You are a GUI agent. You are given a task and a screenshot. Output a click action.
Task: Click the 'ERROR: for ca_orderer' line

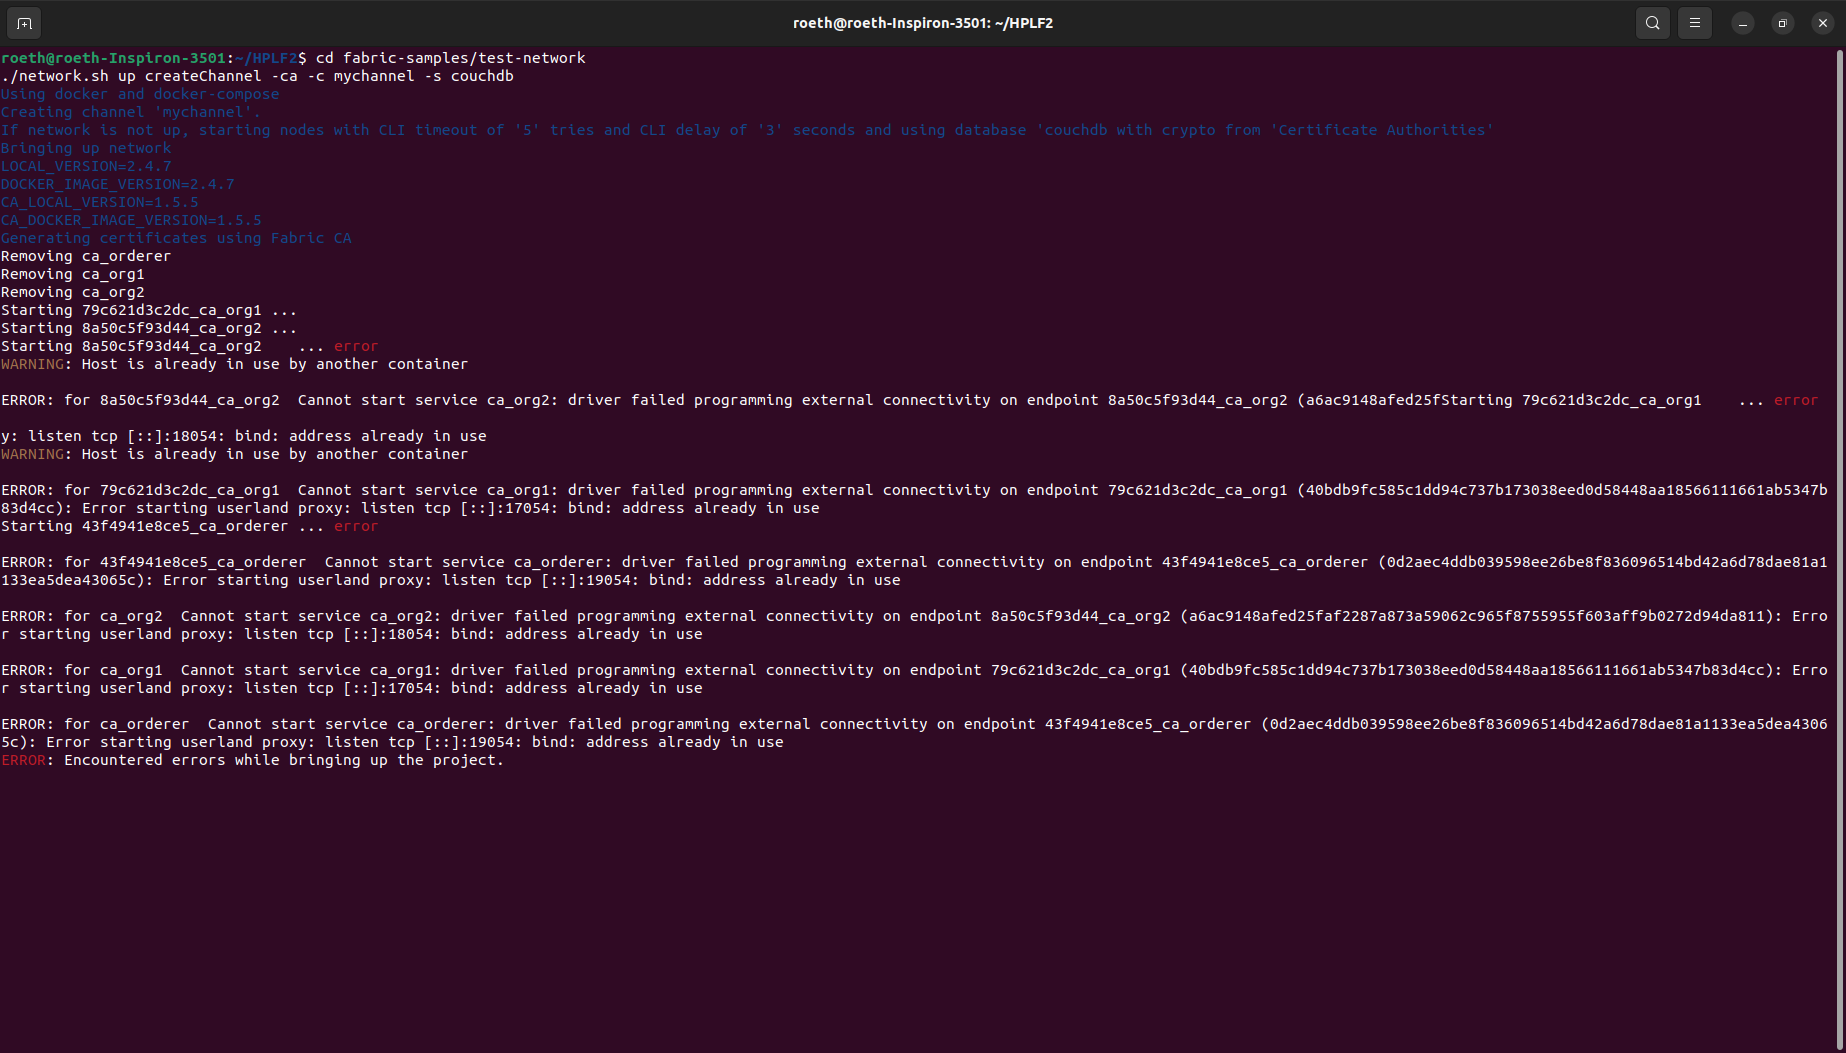[914, 733]
